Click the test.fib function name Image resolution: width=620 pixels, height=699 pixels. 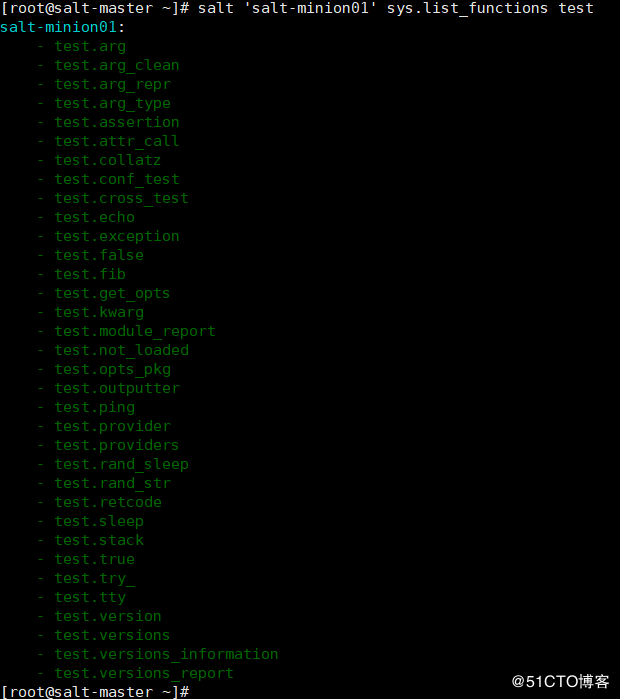(90, 274)
